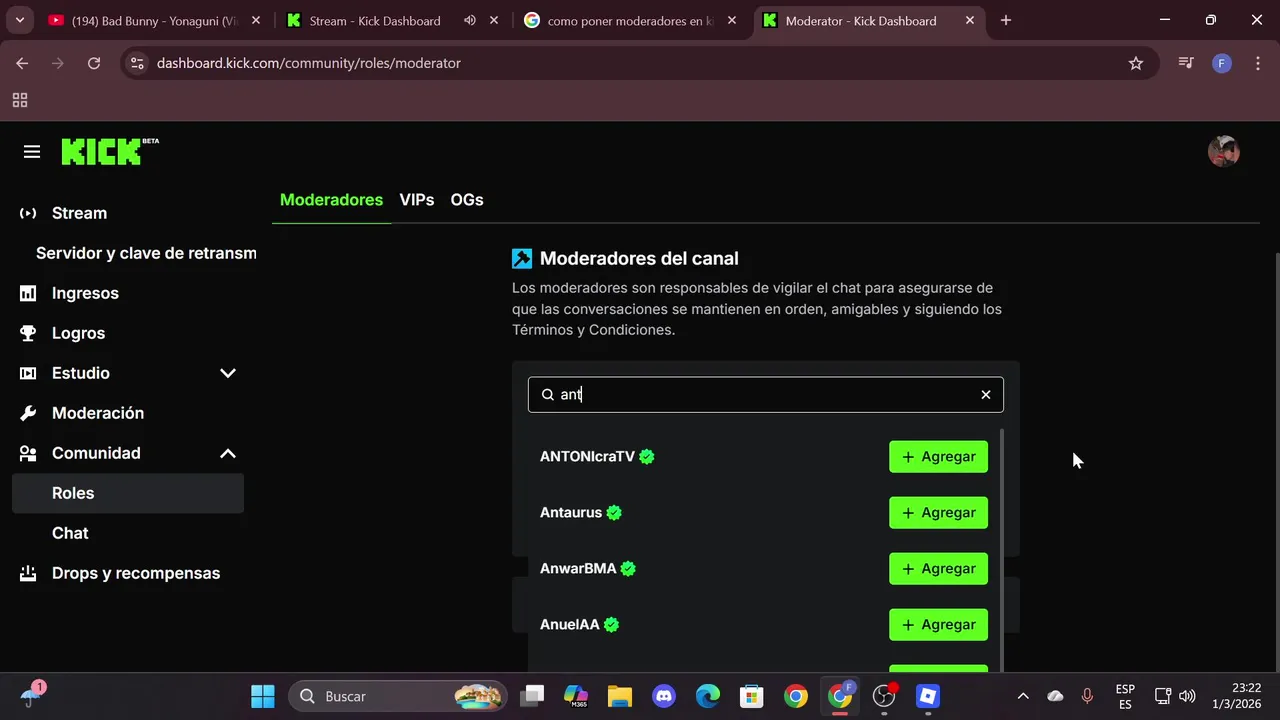1280x720 pixels.
Task: Open Stream in the sidebar
Action: pos(128,213)
